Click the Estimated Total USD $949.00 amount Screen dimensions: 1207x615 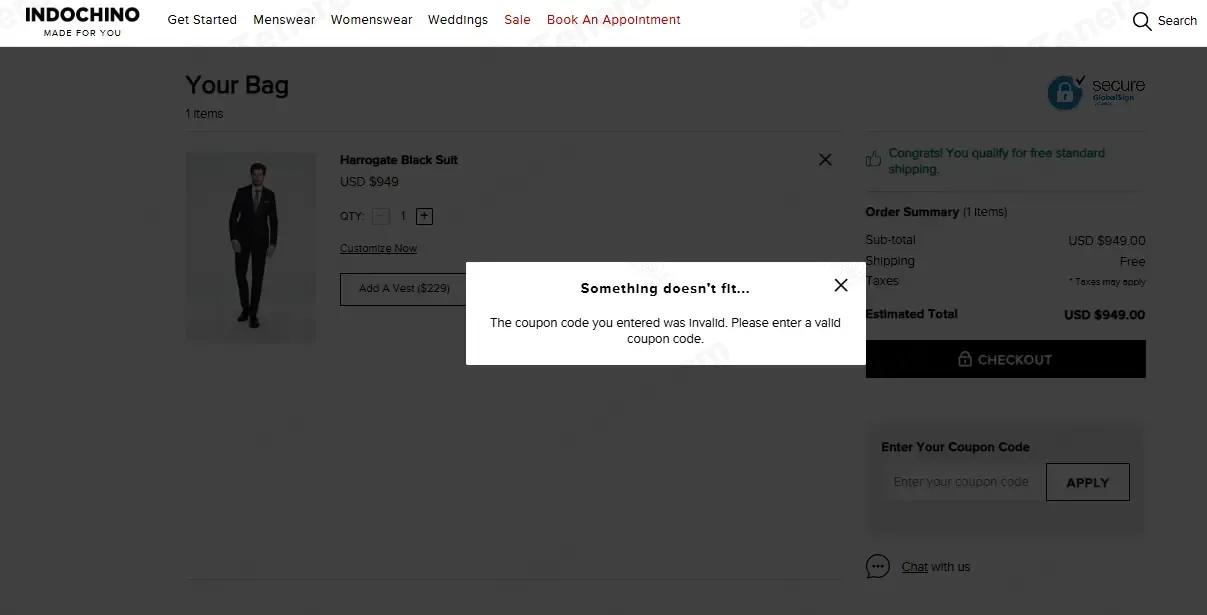tap(1105, 315)
